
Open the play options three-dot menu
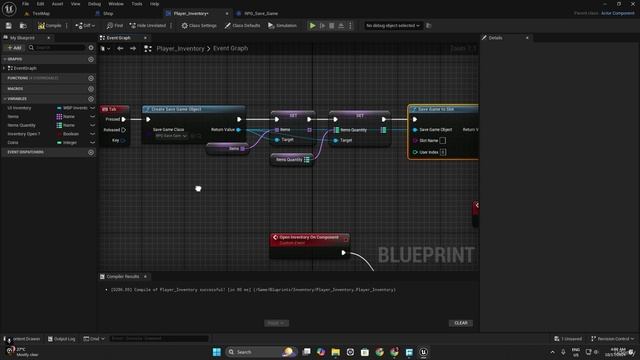click(350, 26)
